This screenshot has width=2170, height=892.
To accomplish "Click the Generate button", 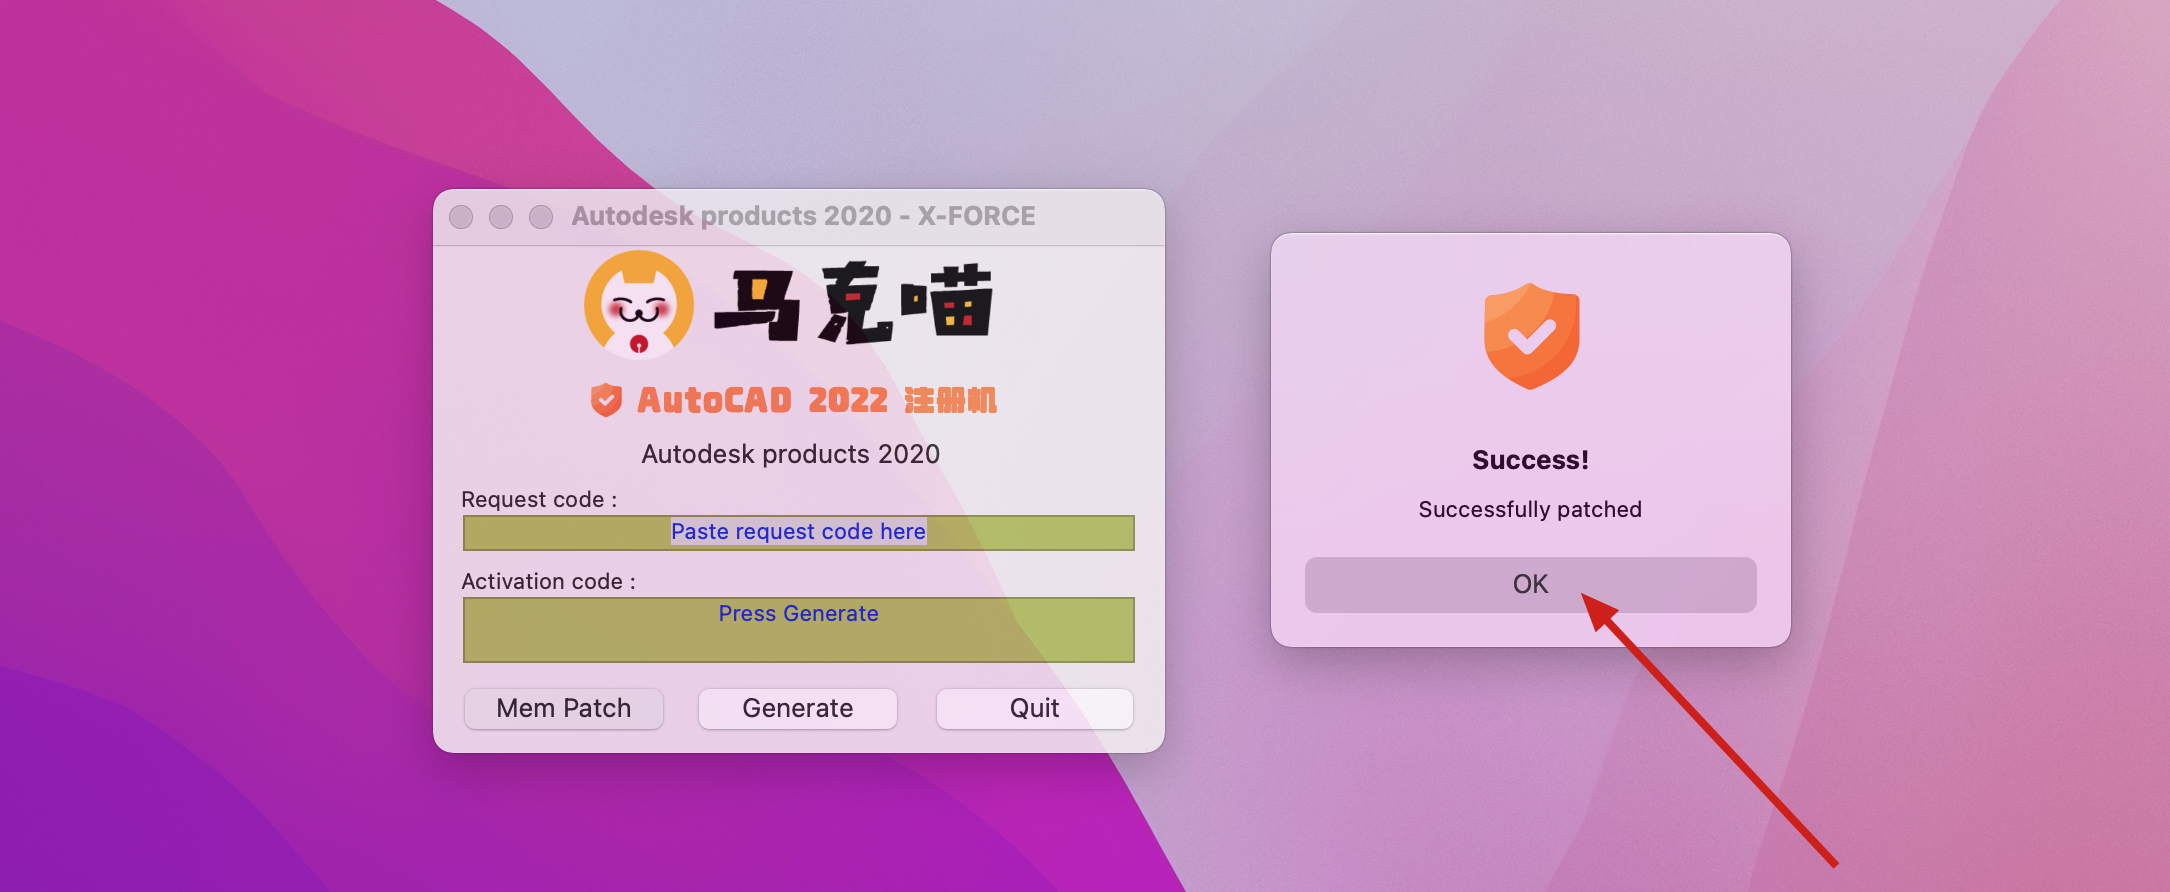I will point(798,708).
